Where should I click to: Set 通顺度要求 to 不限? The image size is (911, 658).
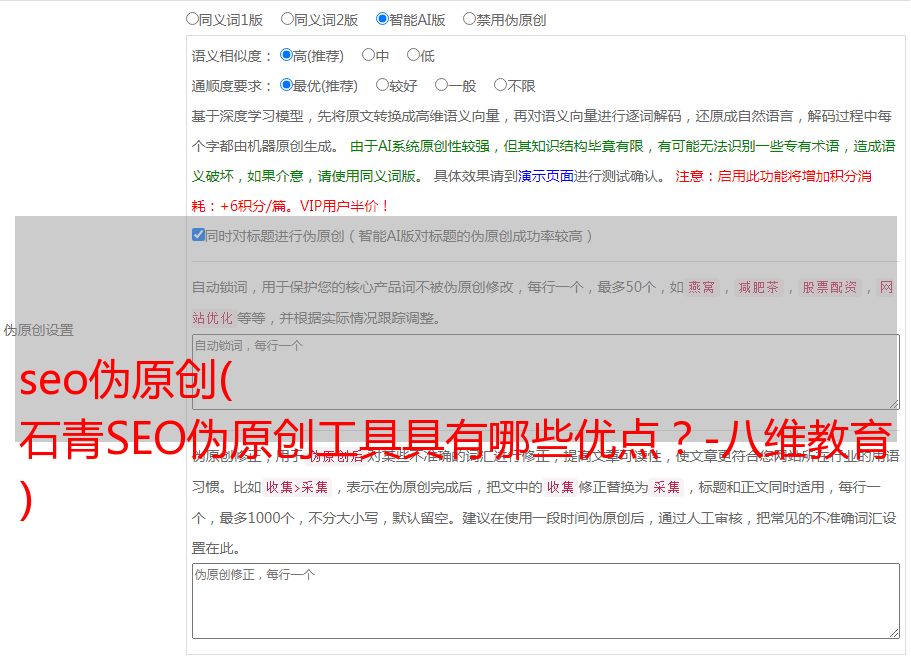tap(500, 85)
